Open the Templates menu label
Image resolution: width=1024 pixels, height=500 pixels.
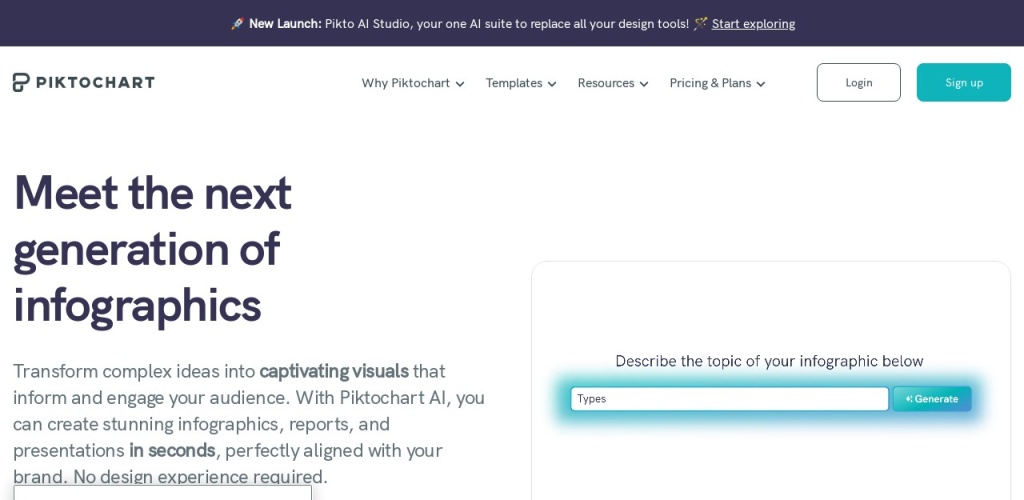pyautogui.click(x=514, y=83)
